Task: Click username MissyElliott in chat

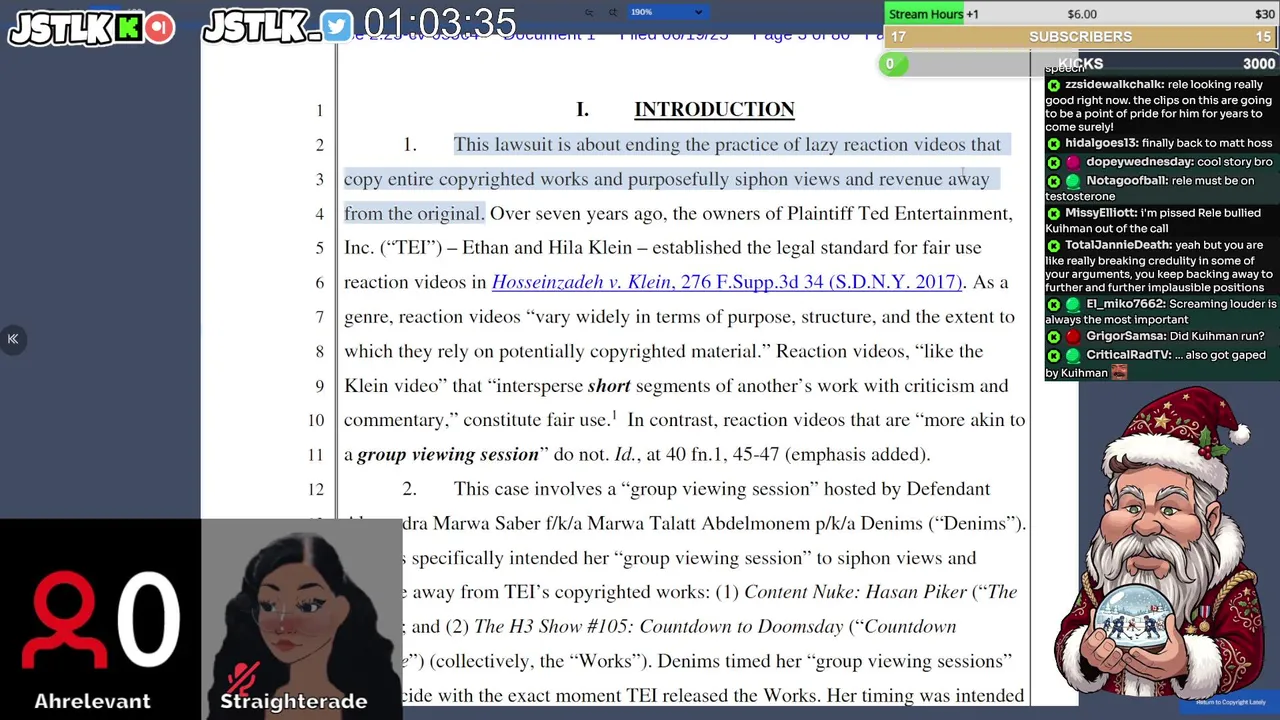Action: (x=1101, y=214)
